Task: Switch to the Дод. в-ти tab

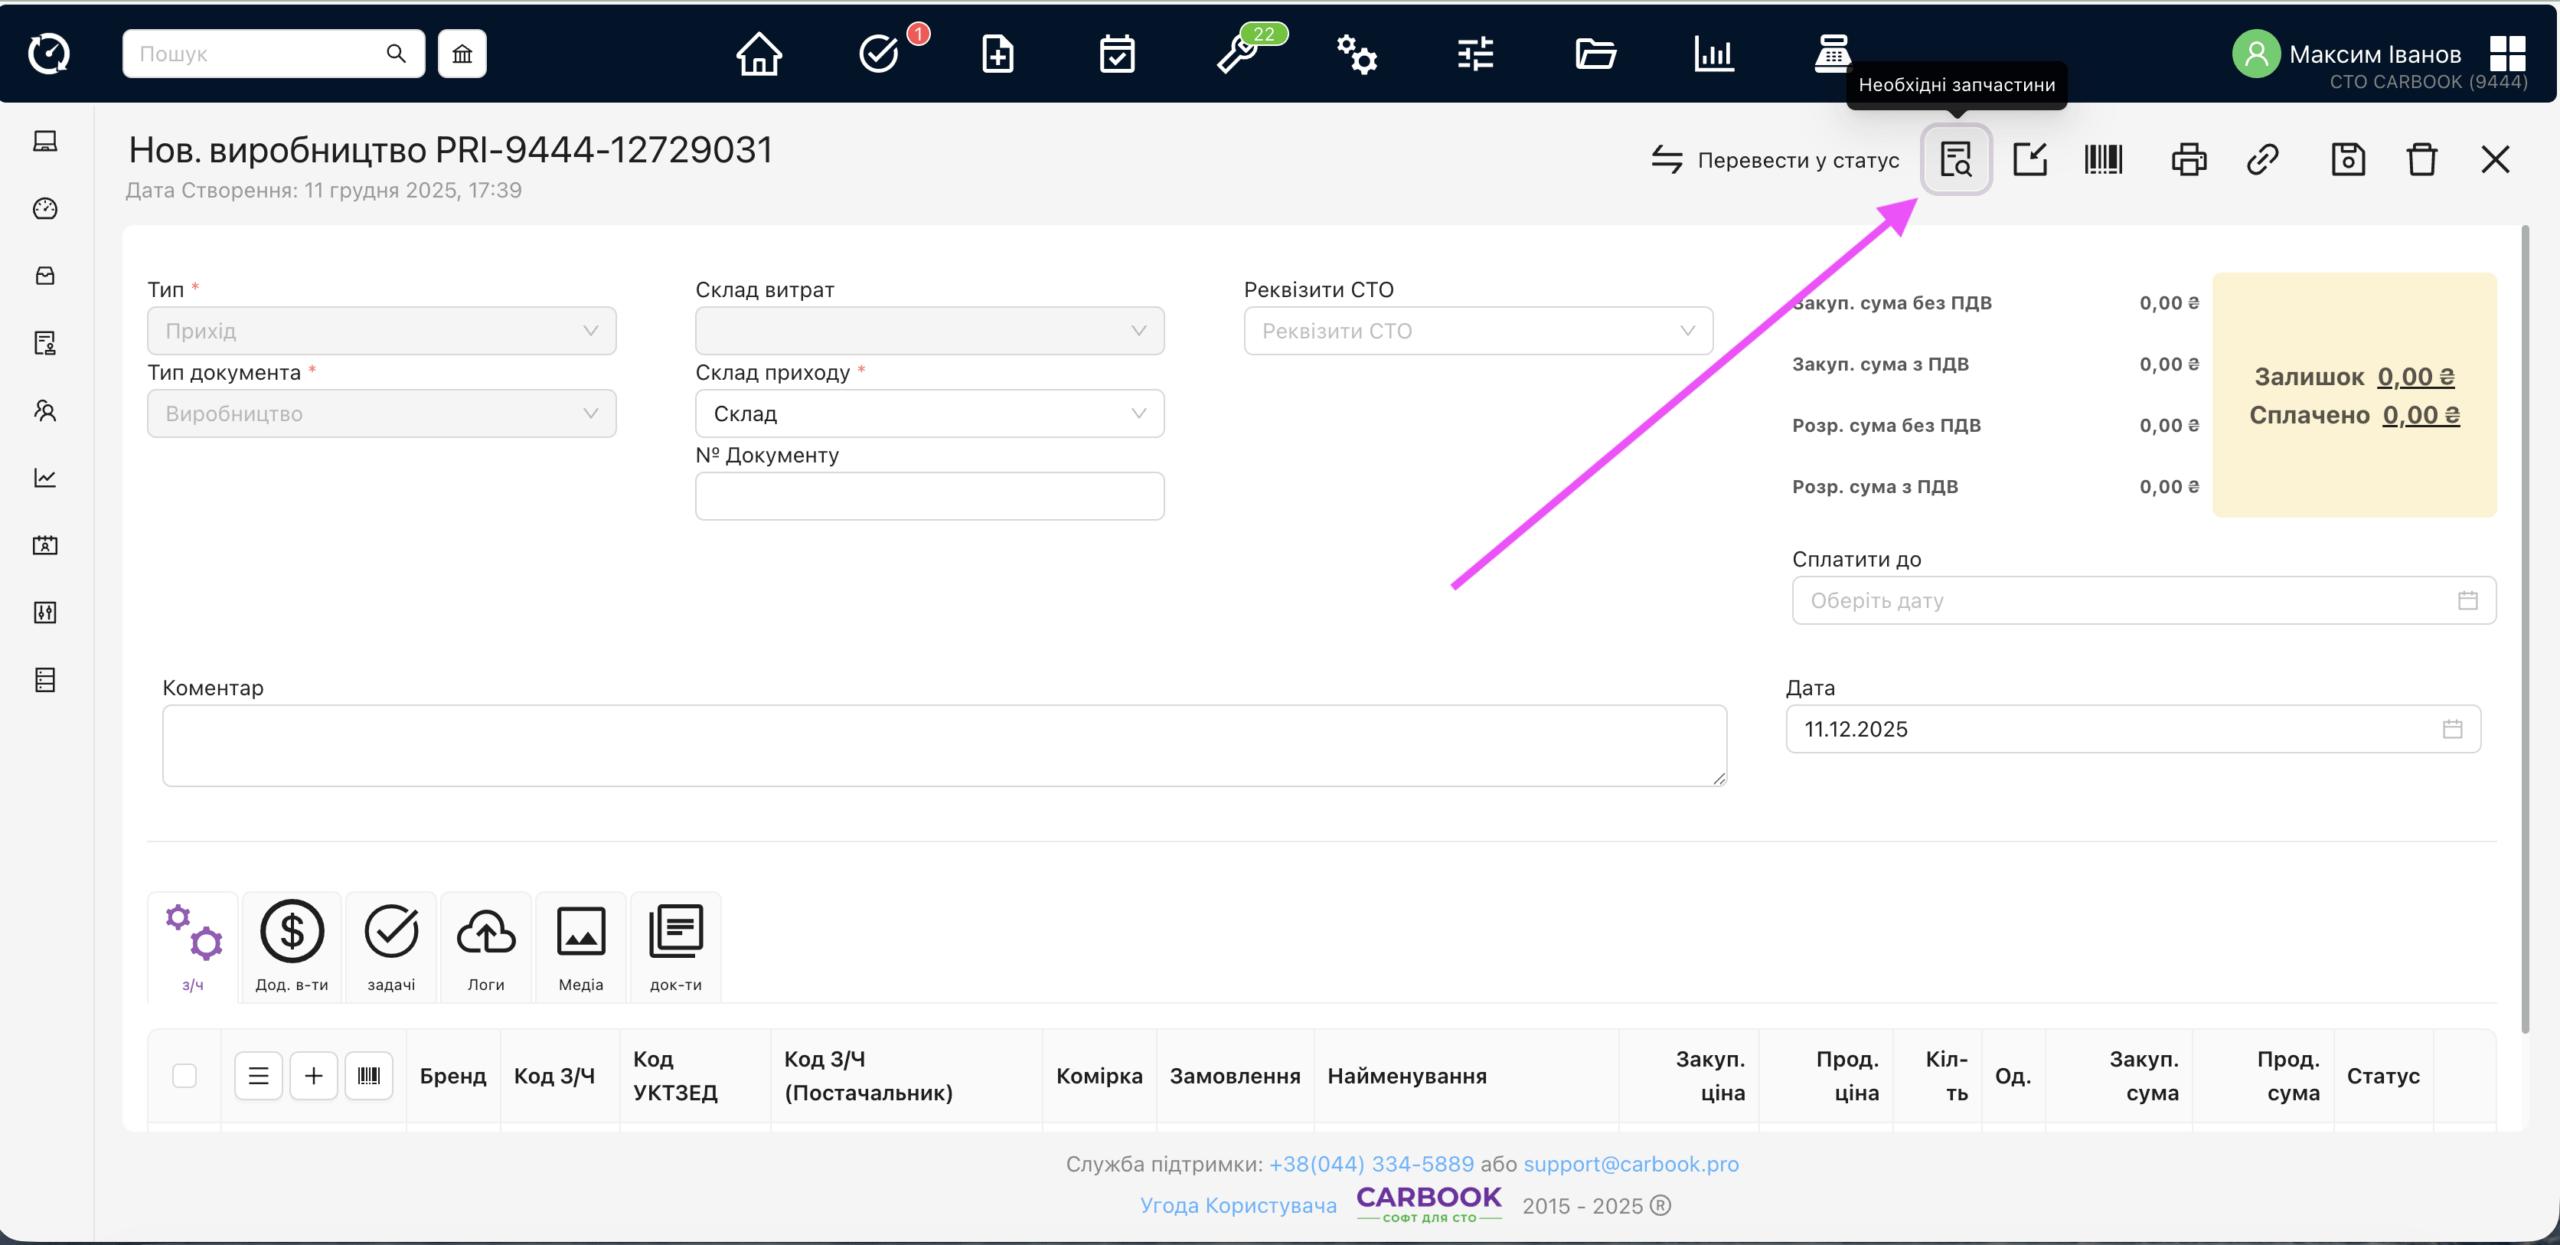Action: 291,946
